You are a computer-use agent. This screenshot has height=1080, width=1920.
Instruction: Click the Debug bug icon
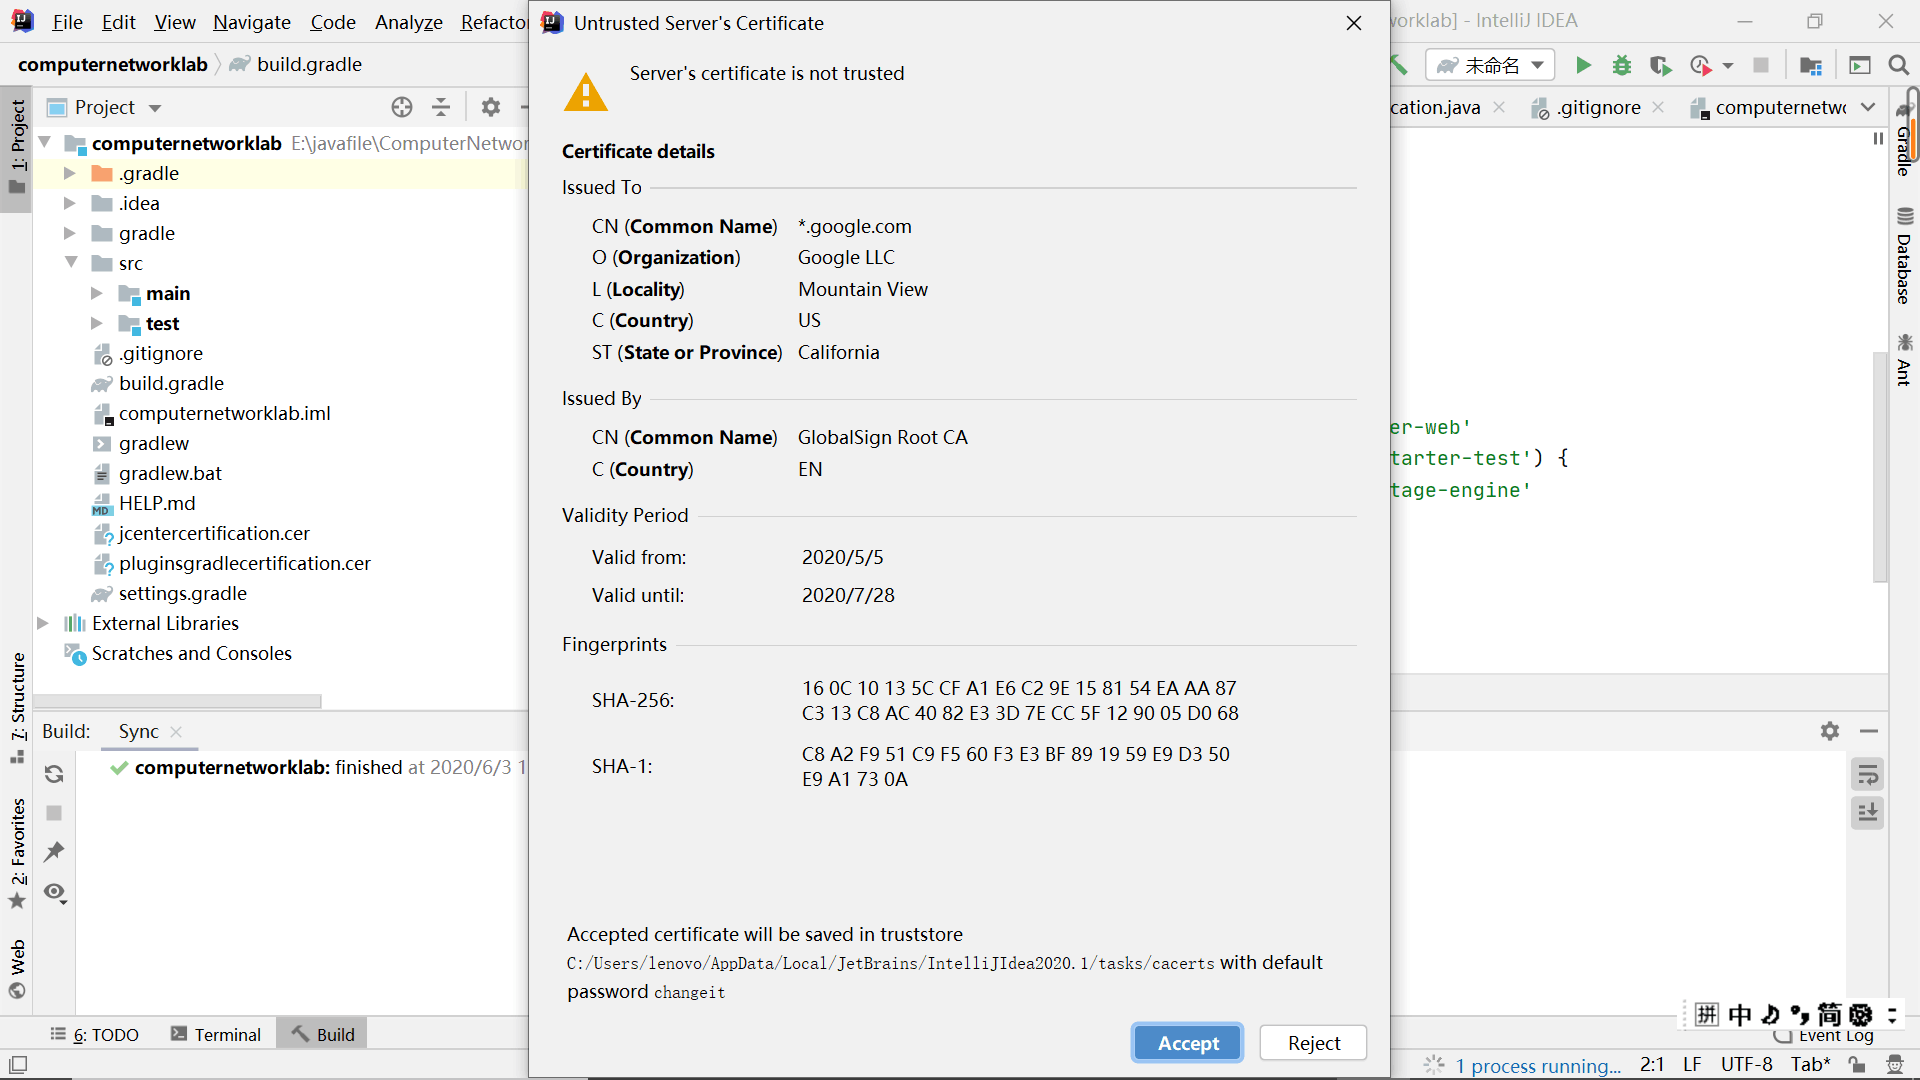(x=1622, y=66)
